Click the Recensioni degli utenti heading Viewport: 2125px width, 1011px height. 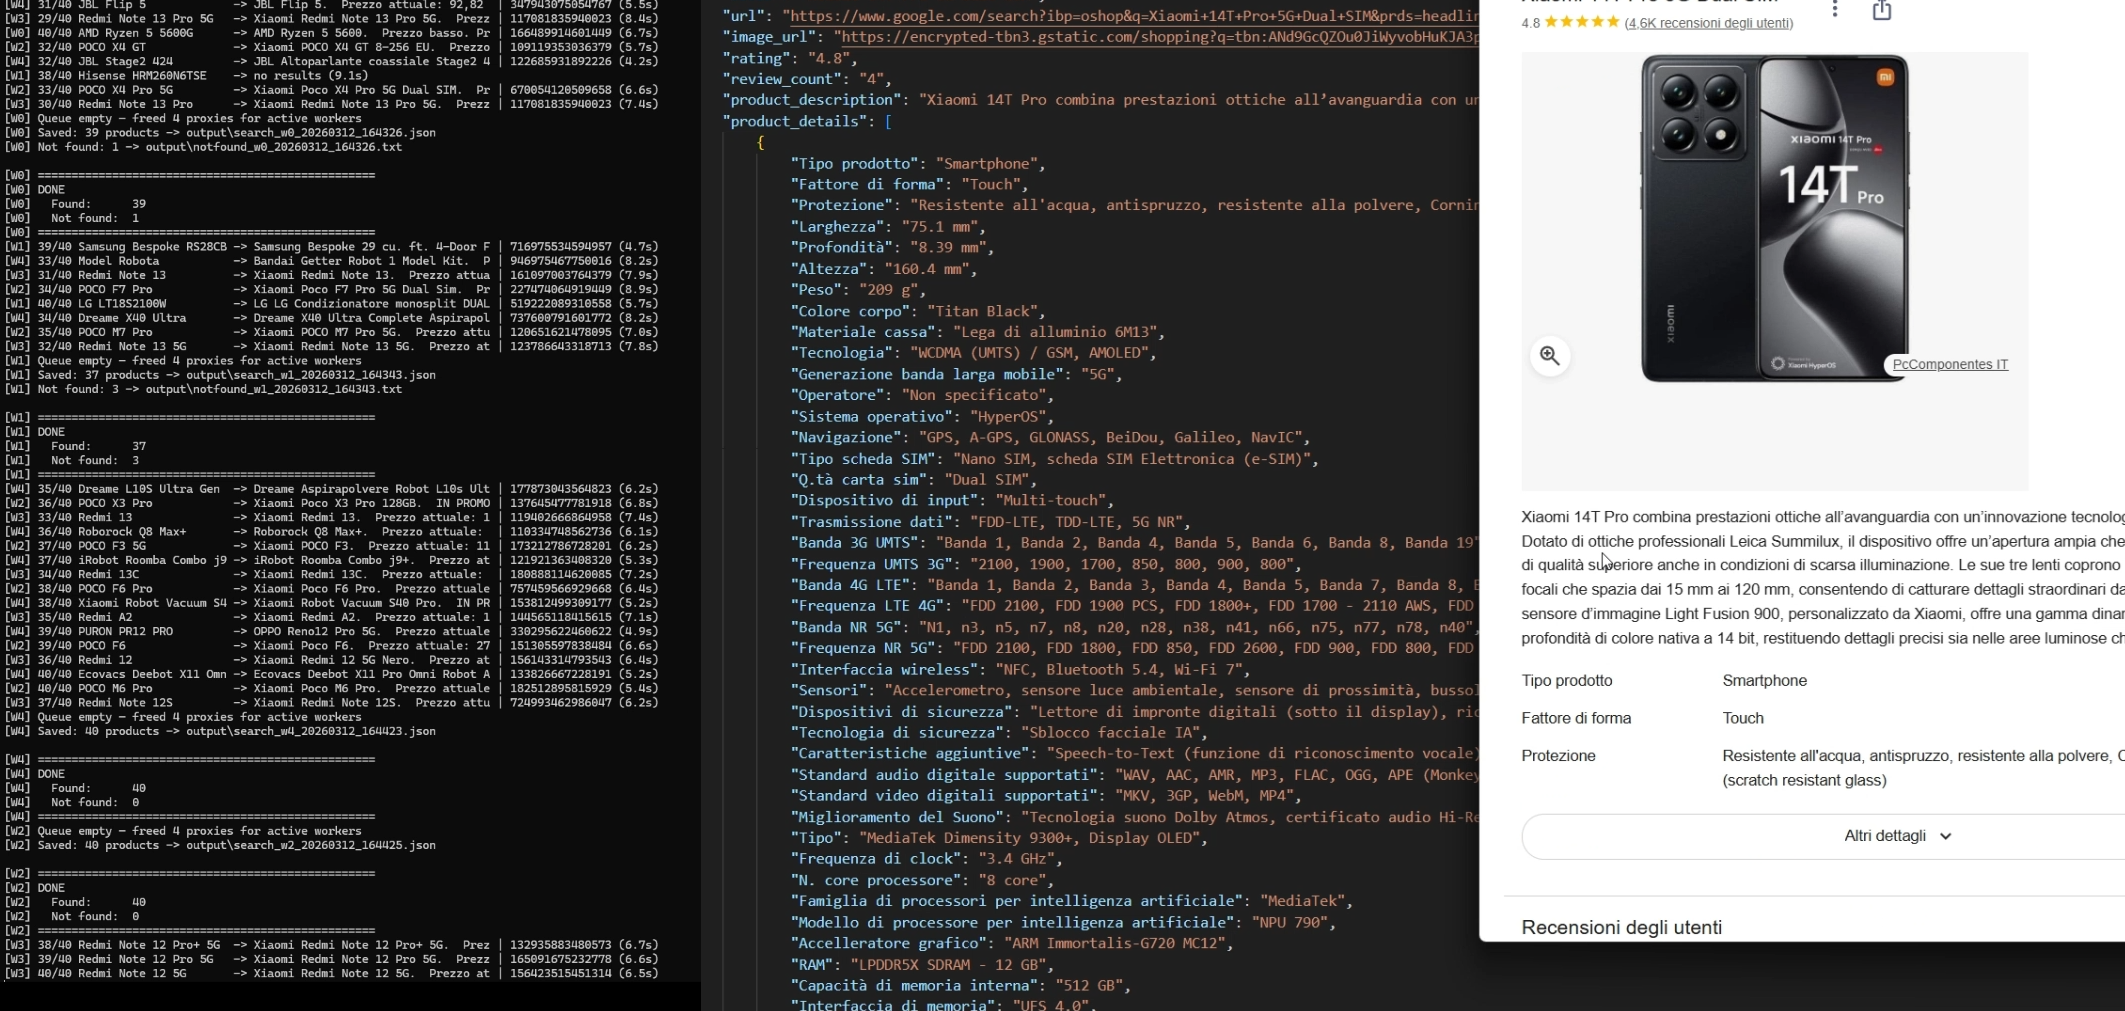pos(1622,927)
